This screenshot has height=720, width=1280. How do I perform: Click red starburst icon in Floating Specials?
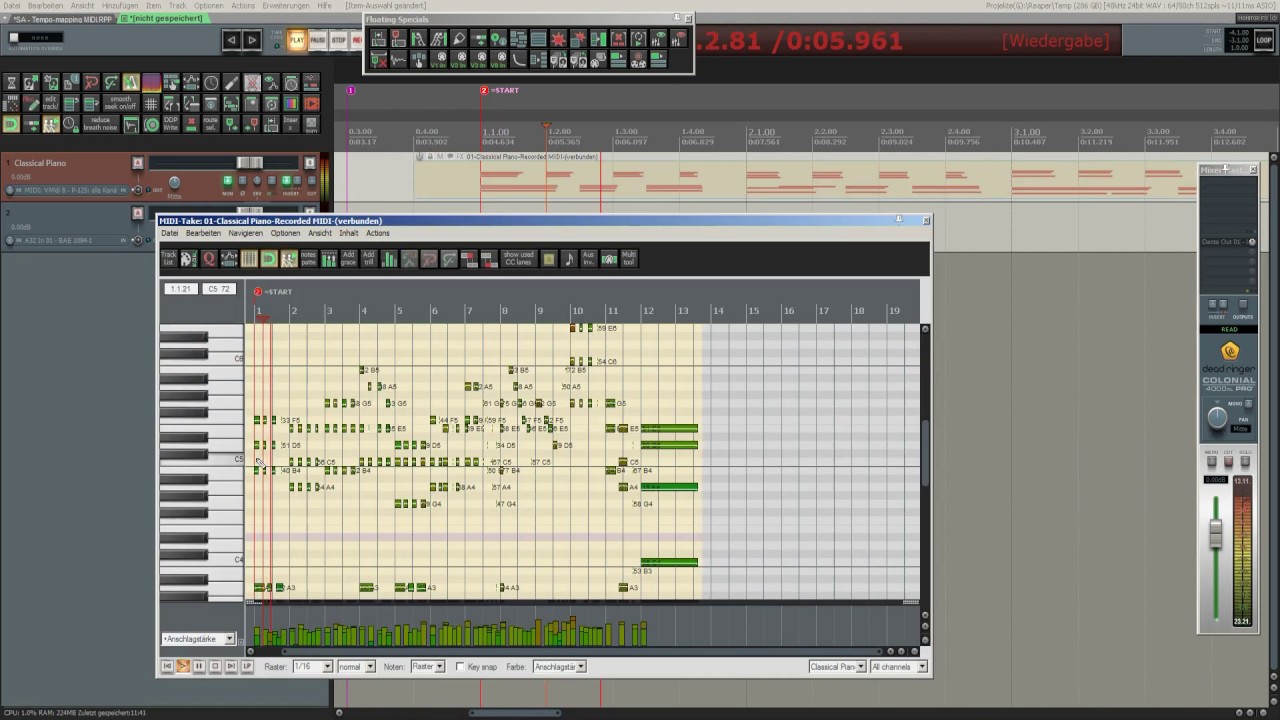point(559,38)
